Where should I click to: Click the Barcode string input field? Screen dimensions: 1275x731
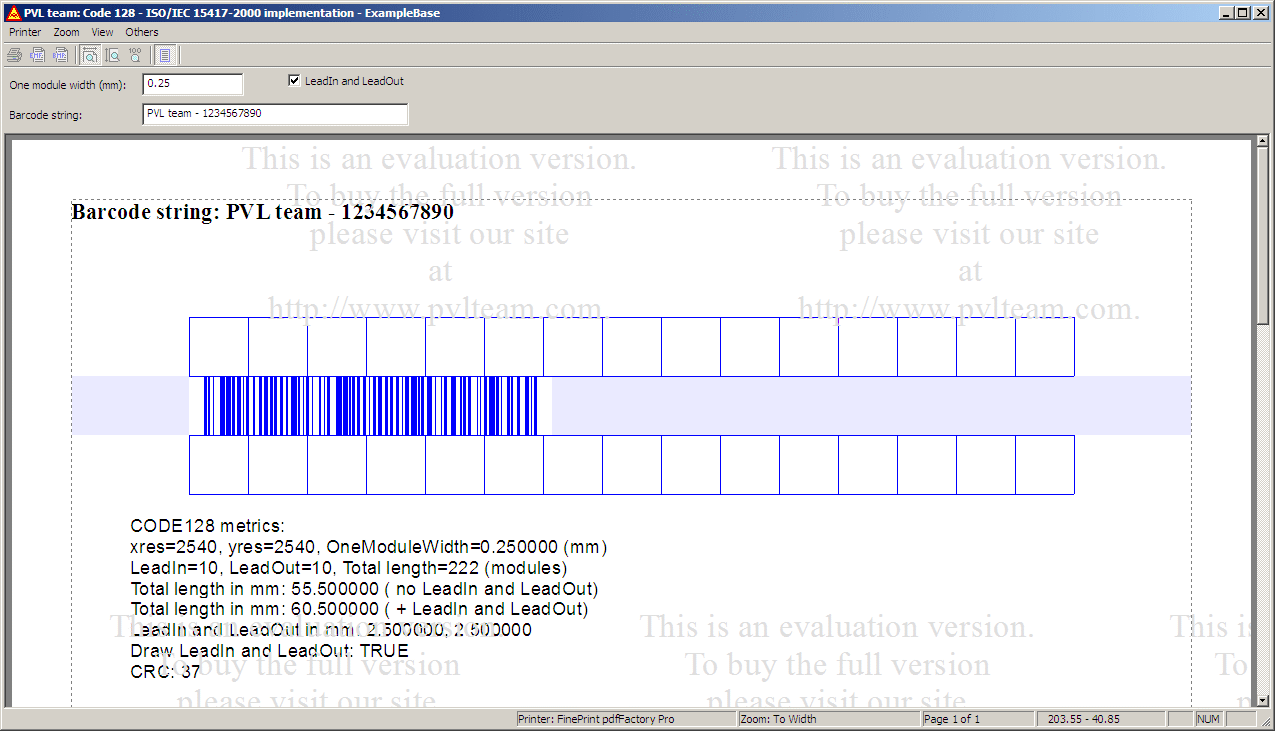[275, 114]
